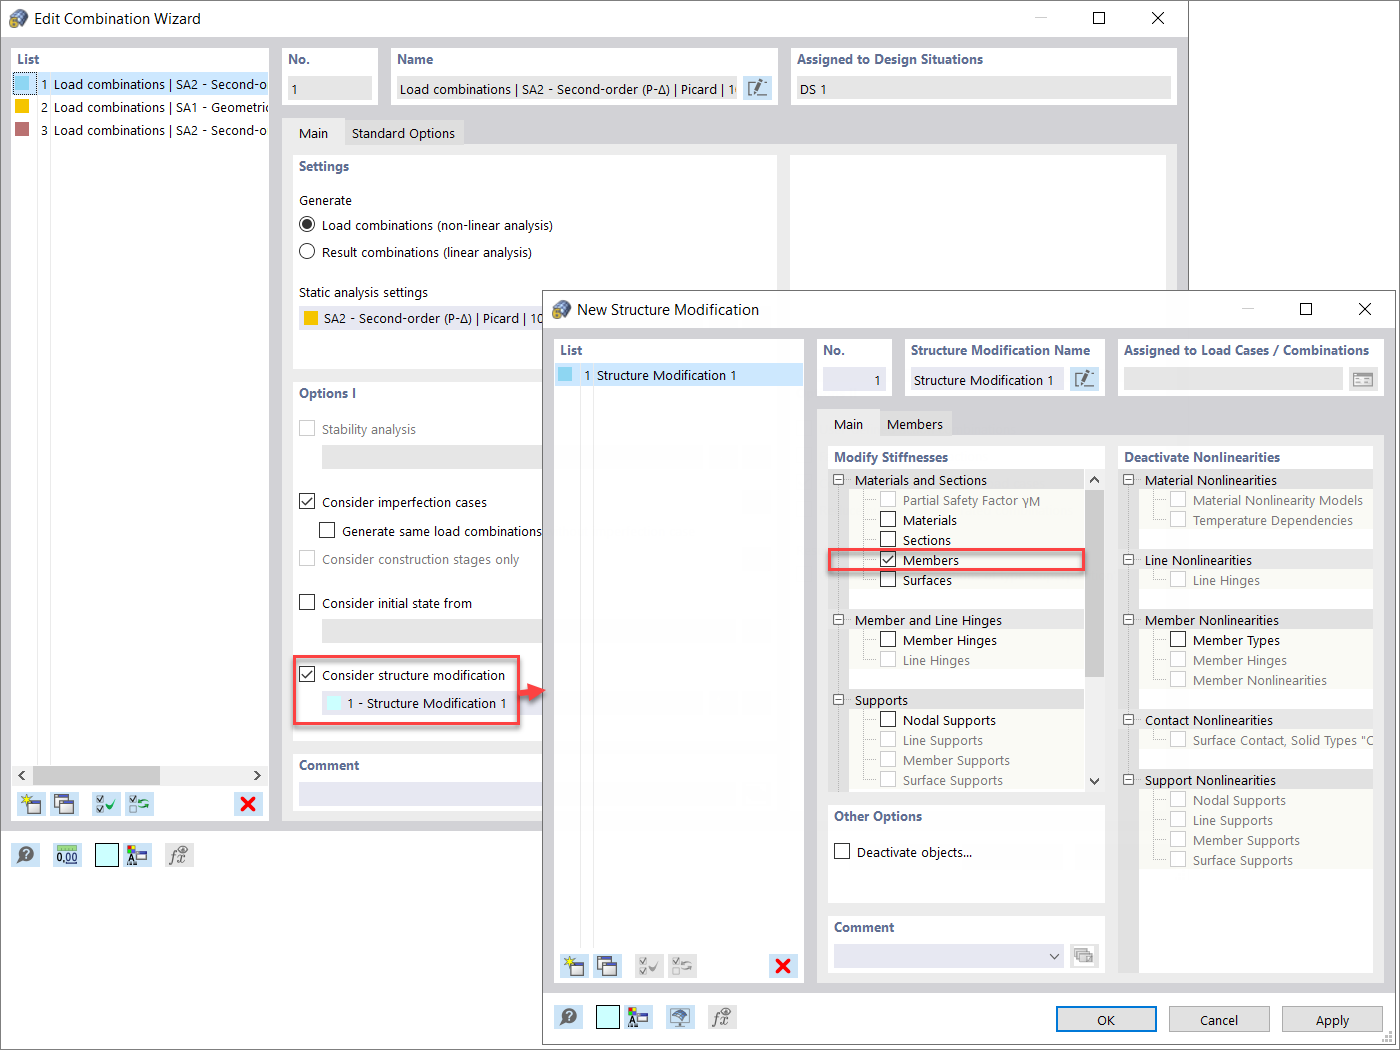1400x1050 pixels.
Task: Toggle Consider structure modification checkbox
Action: (x=307, y=674)
